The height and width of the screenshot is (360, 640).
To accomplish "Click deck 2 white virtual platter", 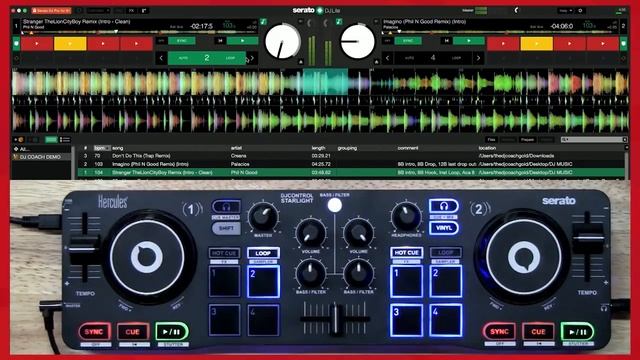I will coord(358,41).
